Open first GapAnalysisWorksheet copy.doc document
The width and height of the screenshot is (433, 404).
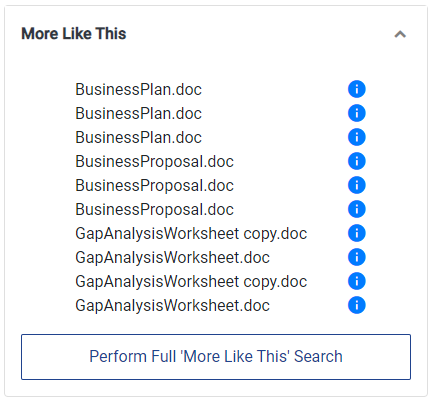[x=191, y=234]
